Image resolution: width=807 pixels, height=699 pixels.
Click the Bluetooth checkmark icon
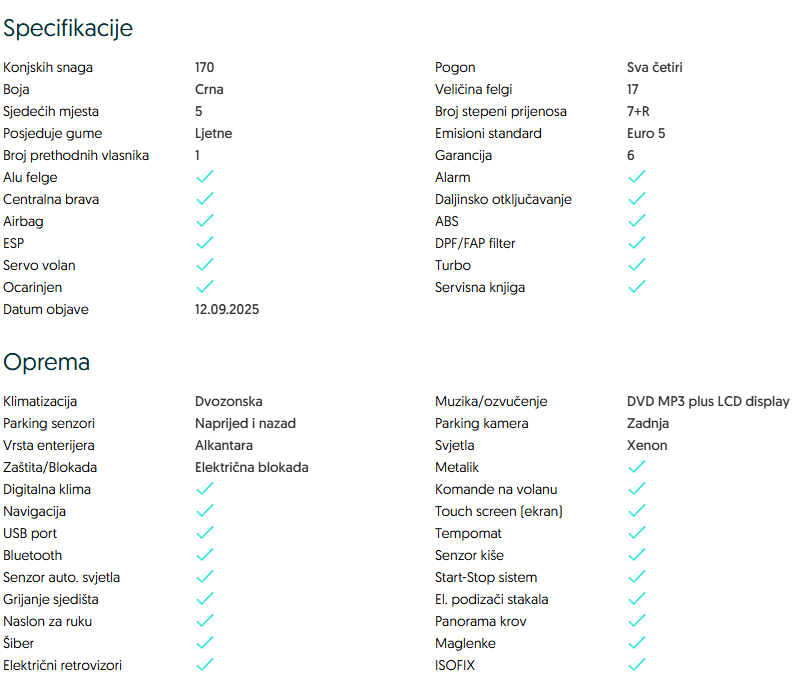point(204,555)
